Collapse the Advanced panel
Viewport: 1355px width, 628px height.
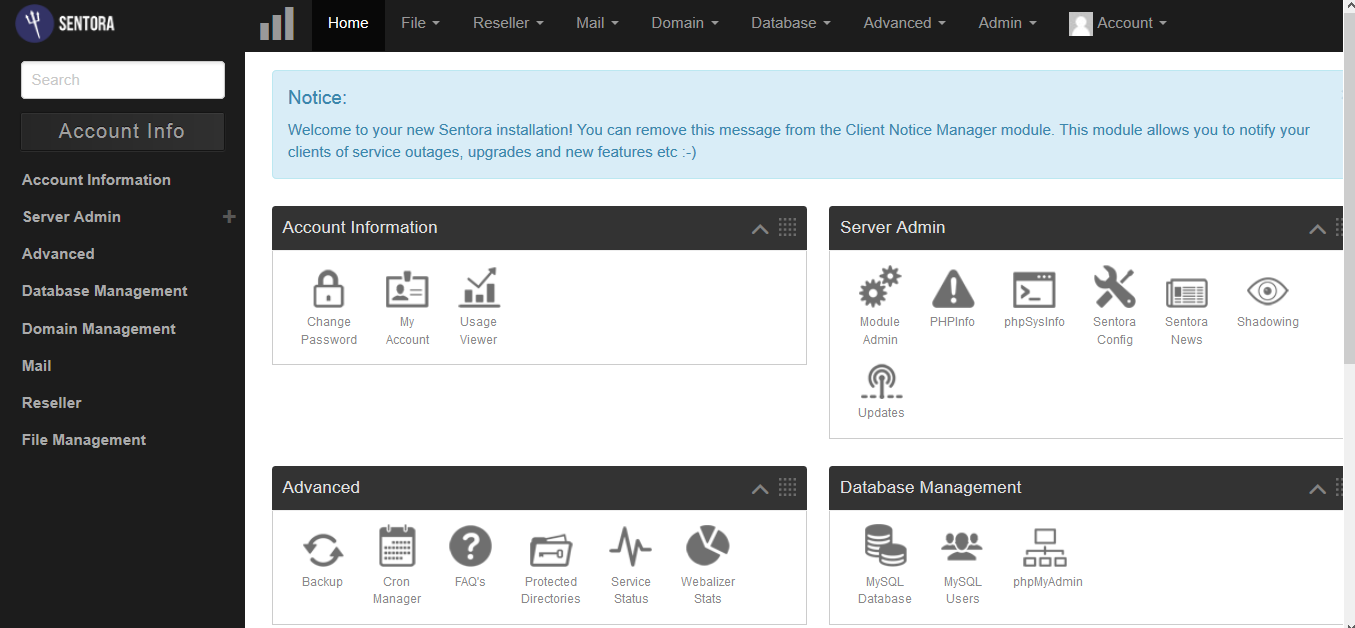pyautogui.click(x=760, y=489)
